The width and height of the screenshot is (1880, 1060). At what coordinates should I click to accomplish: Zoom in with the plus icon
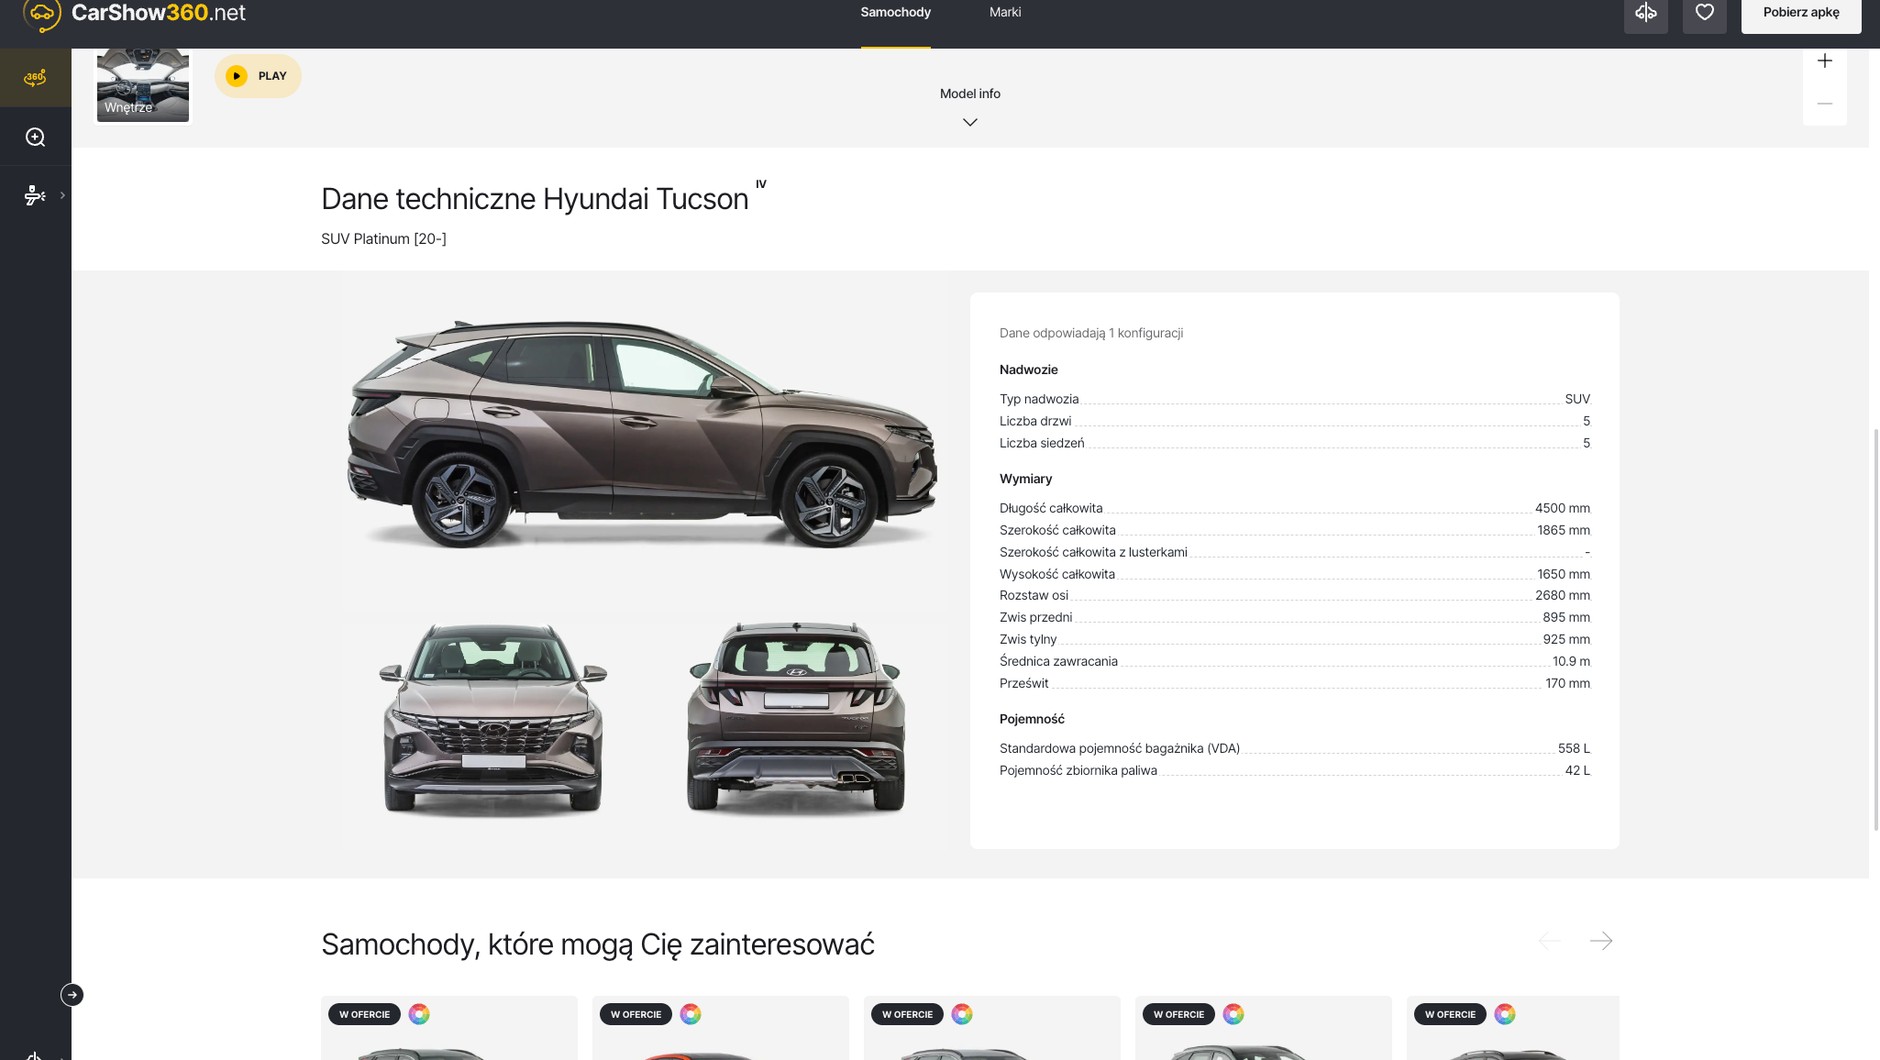click(x=1824, y=61)
